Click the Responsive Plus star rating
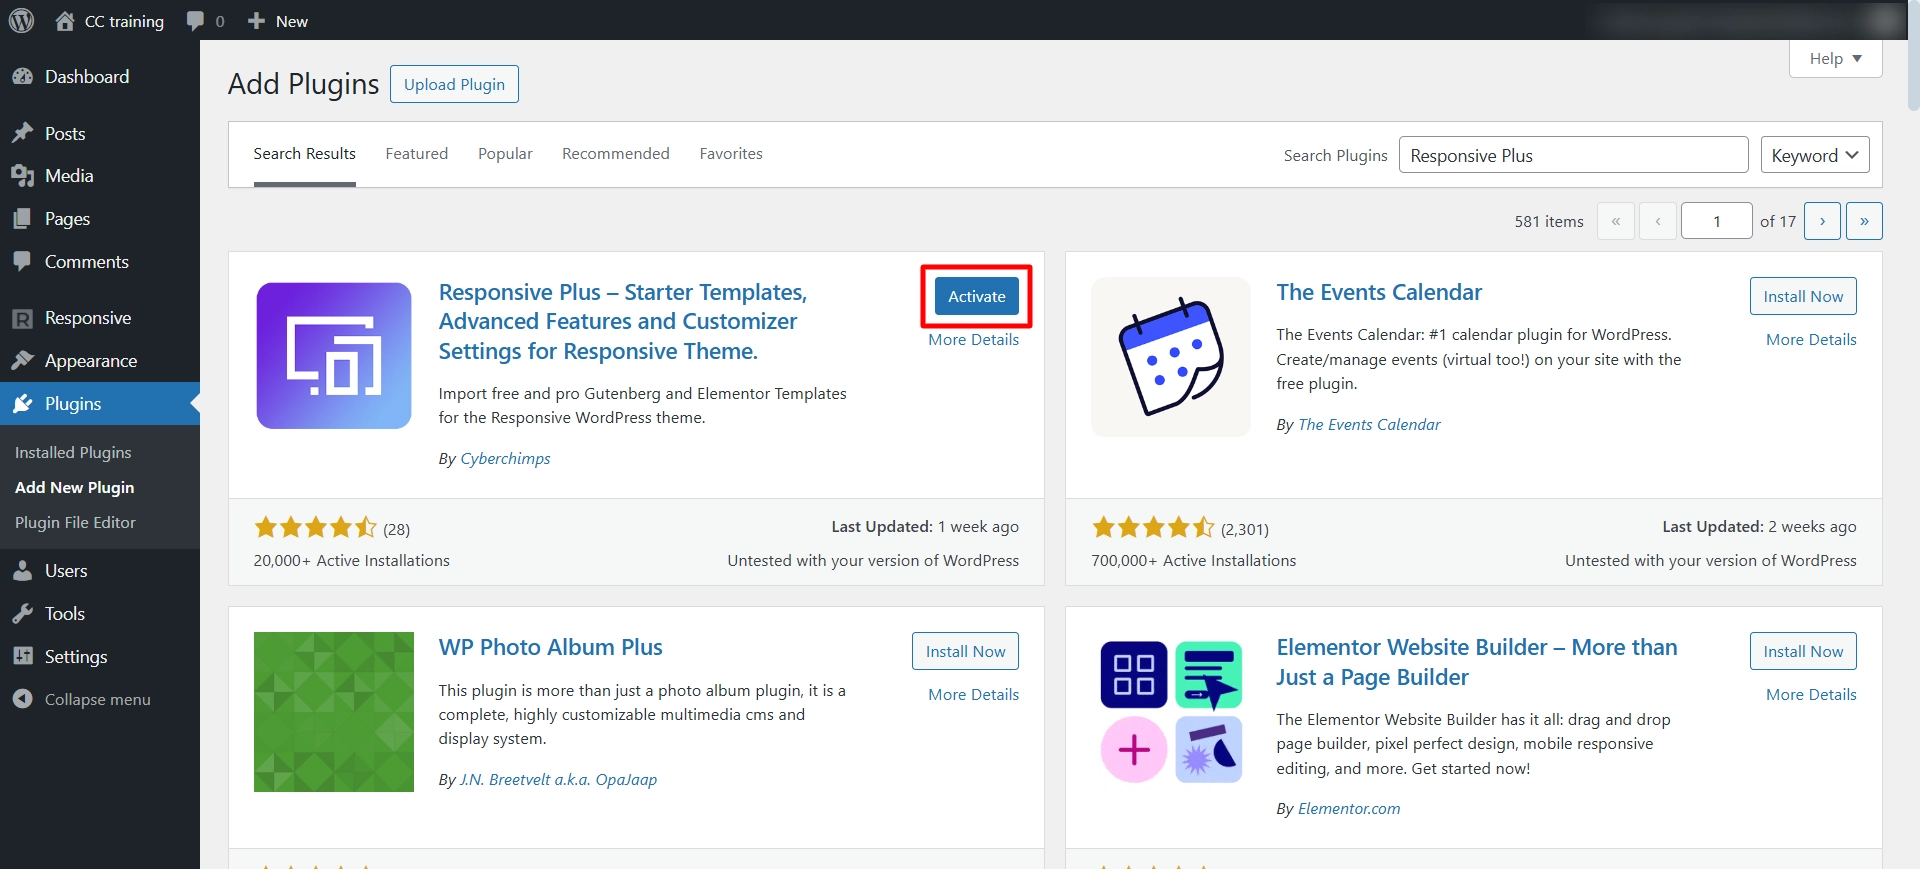 click(x=316, y=528)
